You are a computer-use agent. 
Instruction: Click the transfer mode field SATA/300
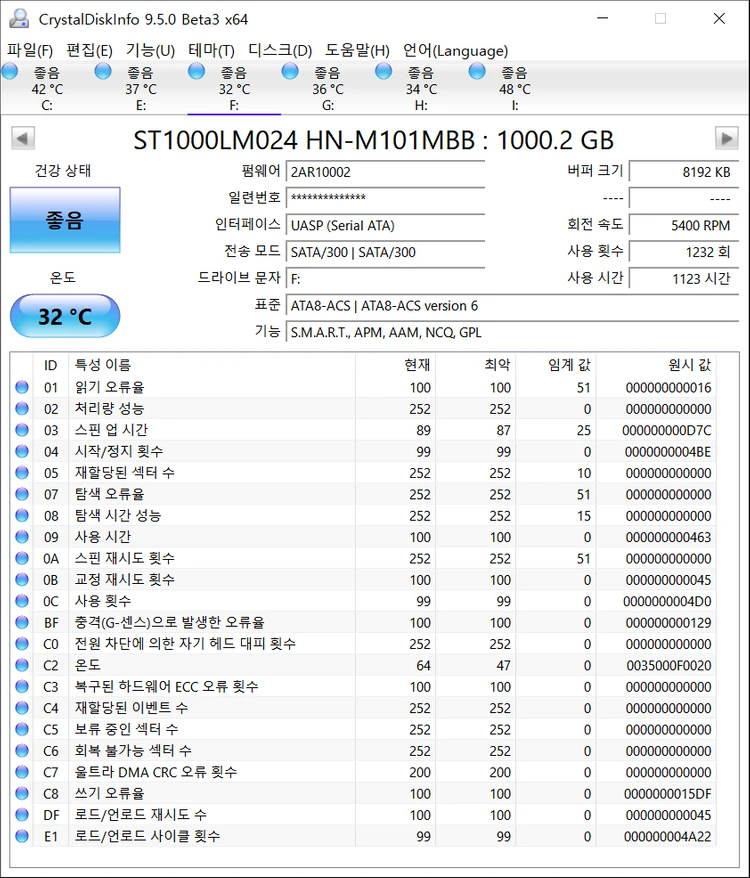(x=385, y=252)
